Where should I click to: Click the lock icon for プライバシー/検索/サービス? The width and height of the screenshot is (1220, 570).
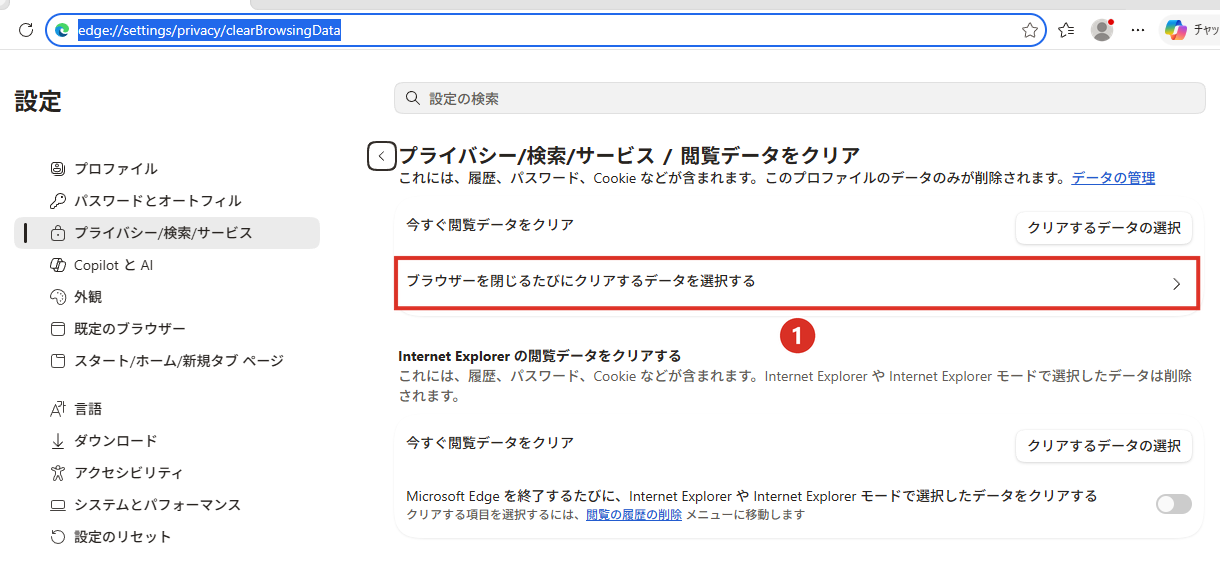[57, 232]
